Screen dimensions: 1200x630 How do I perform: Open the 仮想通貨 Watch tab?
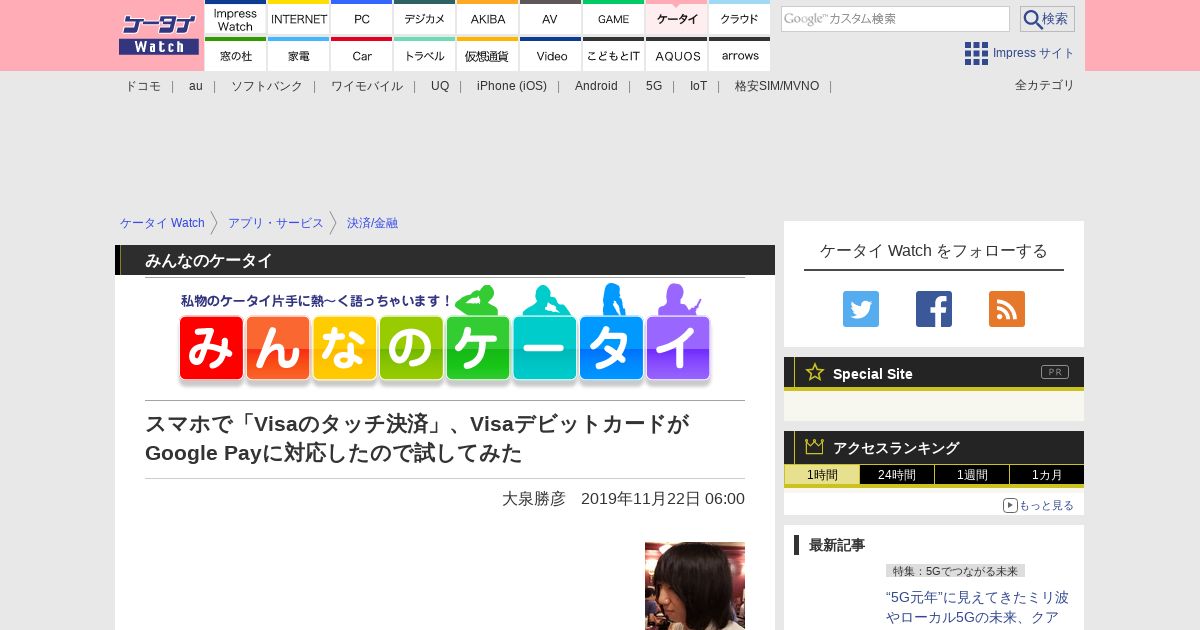[488, 55]
